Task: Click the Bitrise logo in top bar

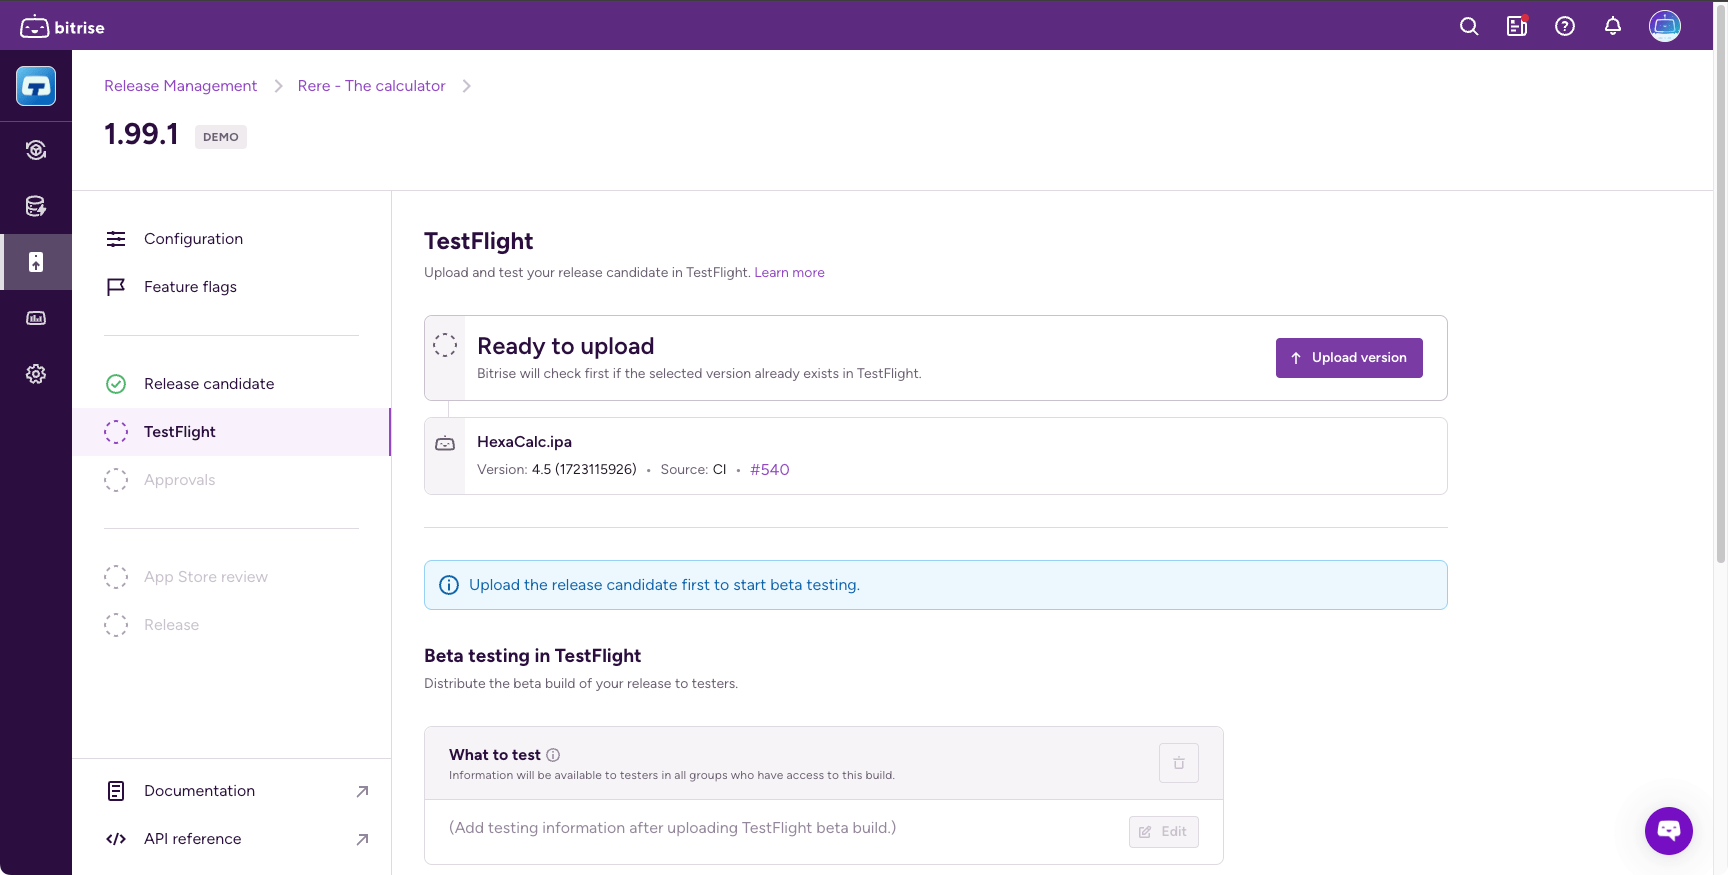Action: click(x=62, y=27)
